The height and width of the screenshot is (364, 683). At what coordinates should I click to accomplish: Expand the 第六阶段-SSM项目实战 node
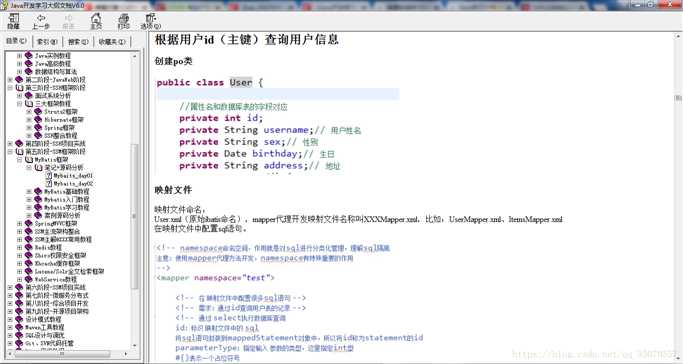10,287
